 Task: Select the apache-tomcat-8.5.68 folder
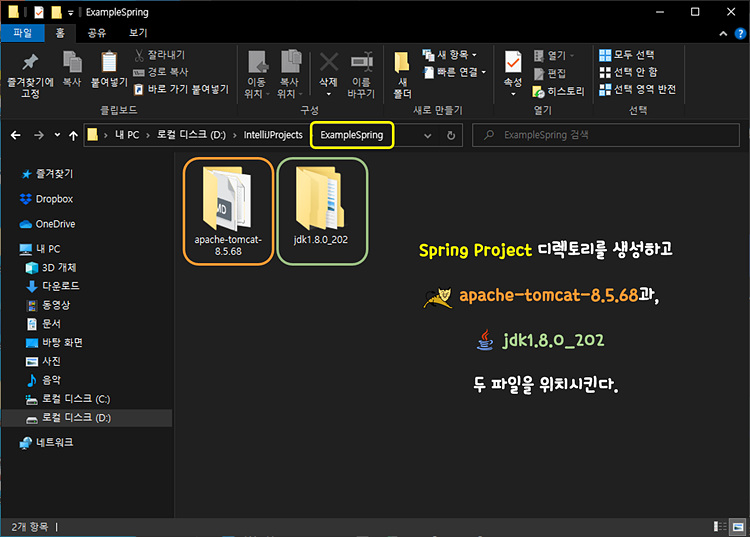228,211
